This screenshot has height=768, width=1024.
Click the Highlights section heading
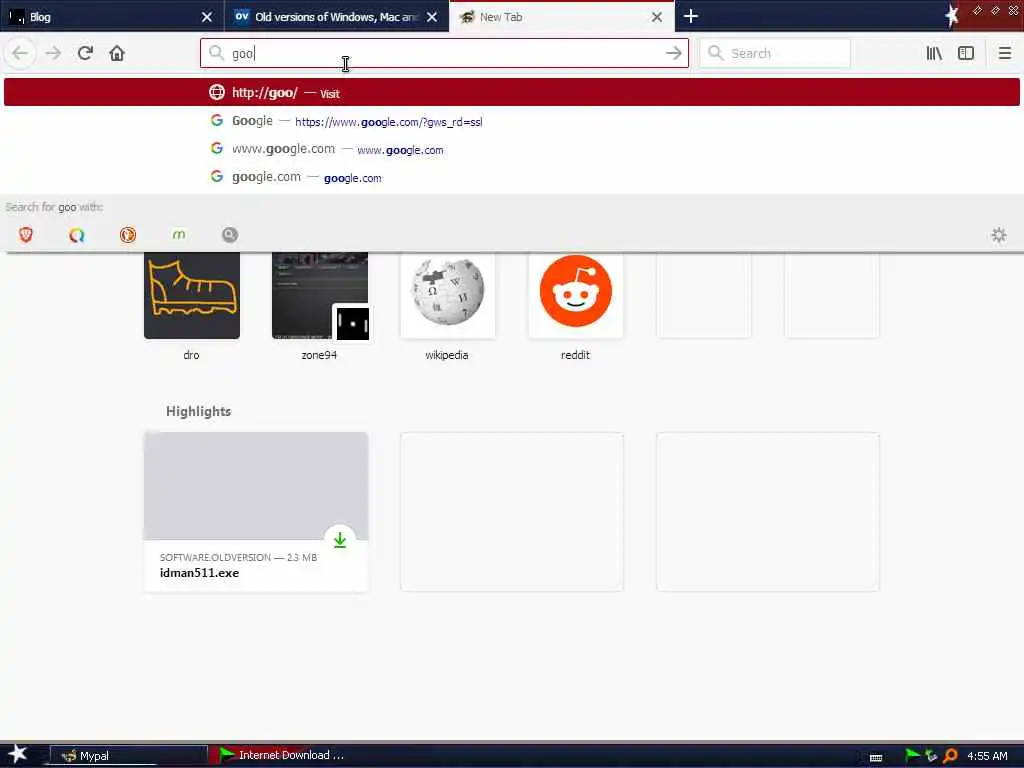click(x=199, y=411)
